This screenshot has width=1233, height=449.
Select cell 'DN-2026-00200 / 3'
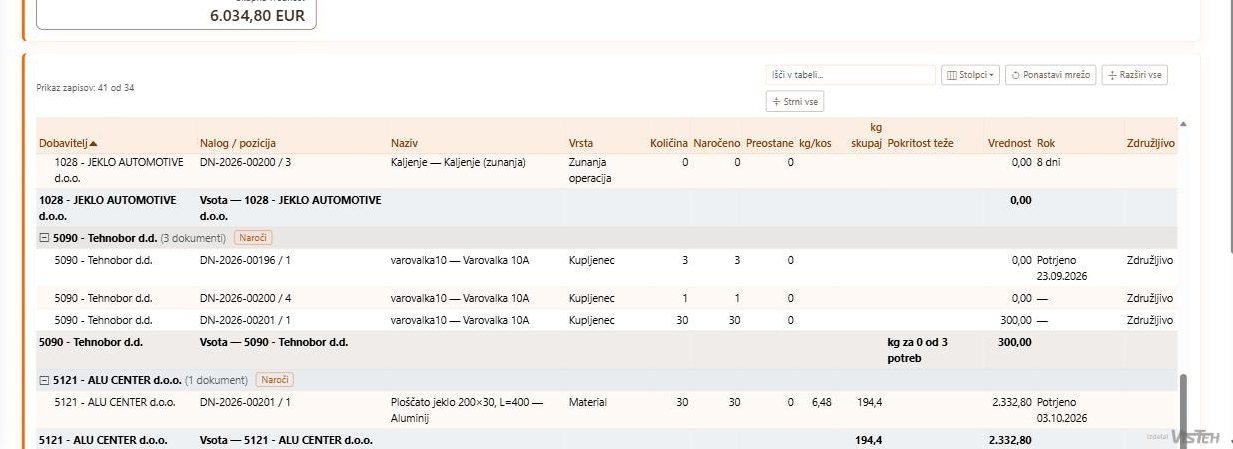click(246, 162)
